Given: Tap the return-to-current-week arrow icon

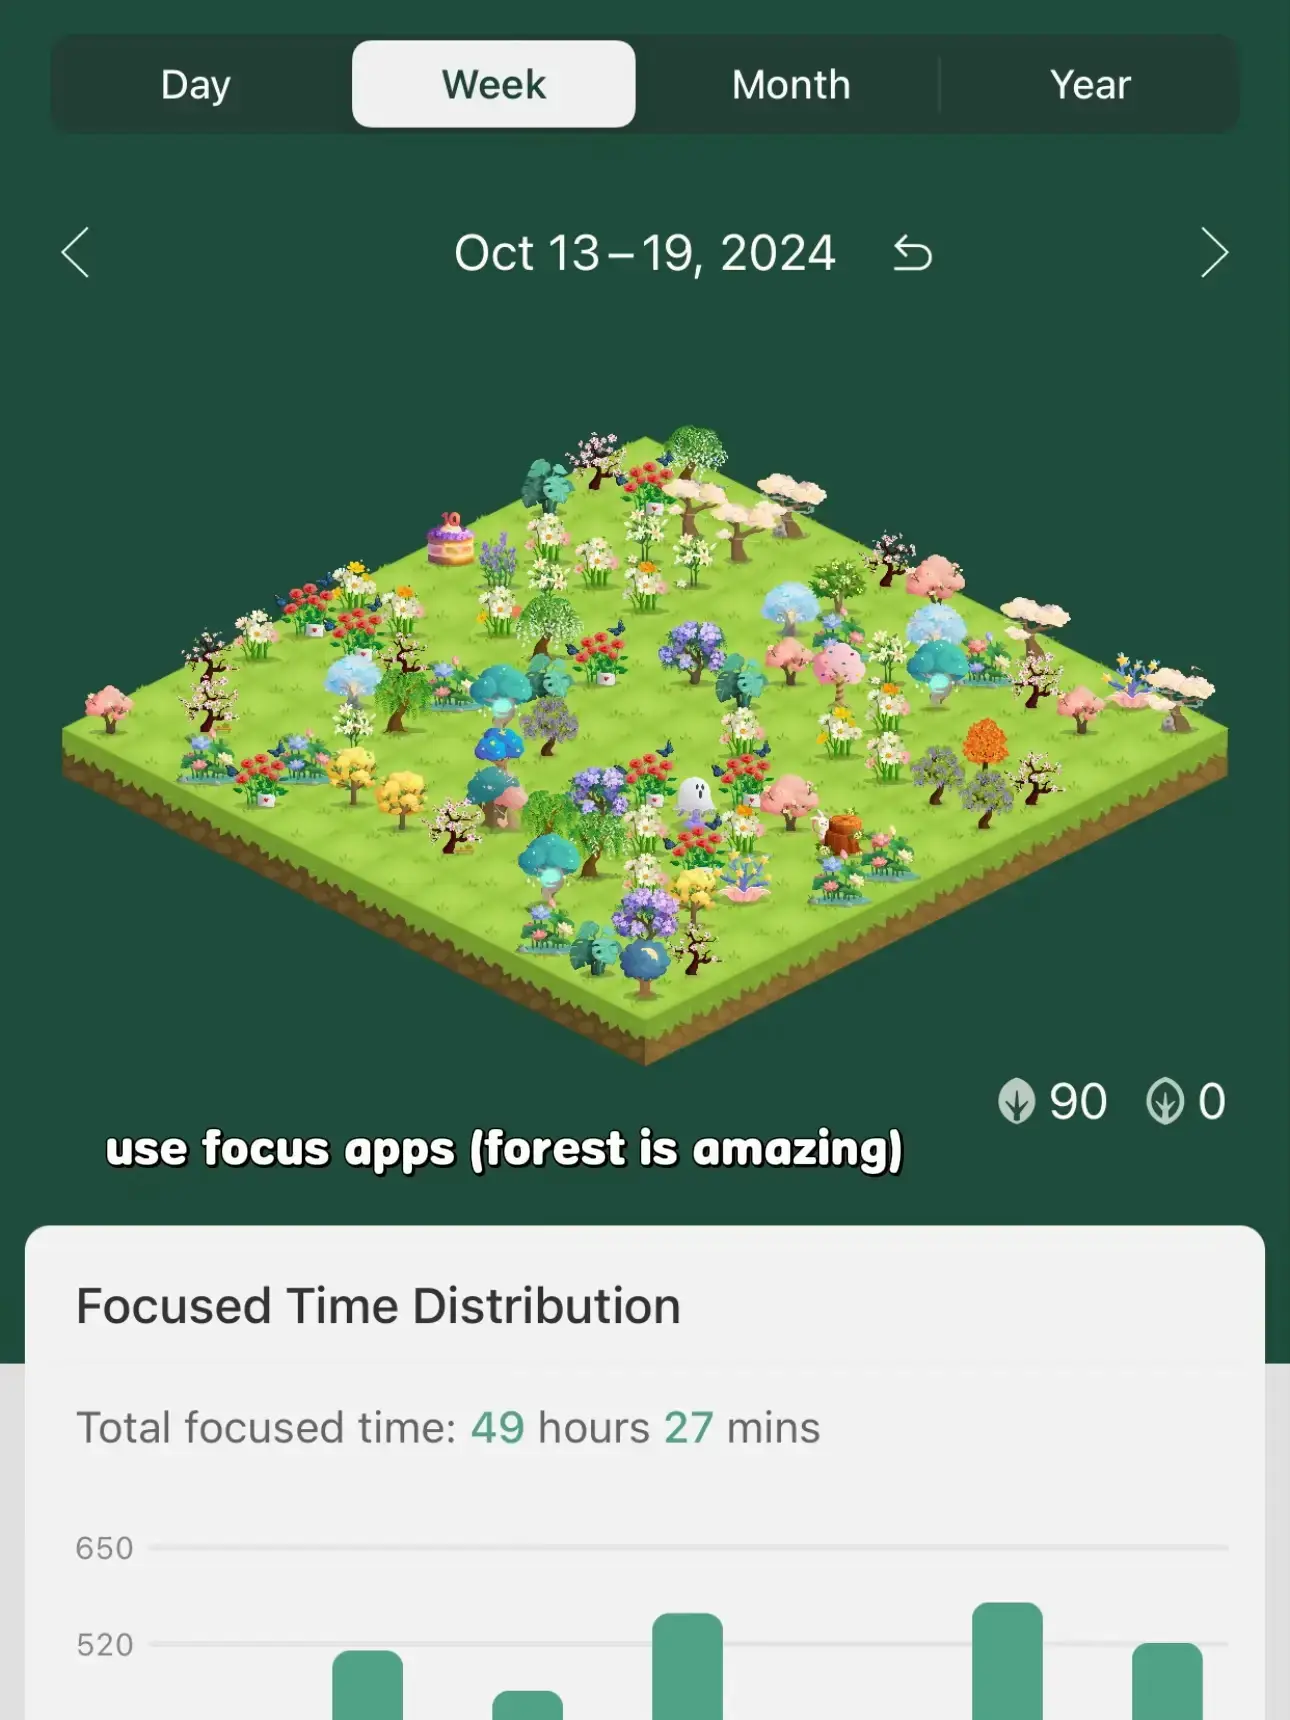Looking at the screenshot, I should pyautogui.click(x=912, y=253).
